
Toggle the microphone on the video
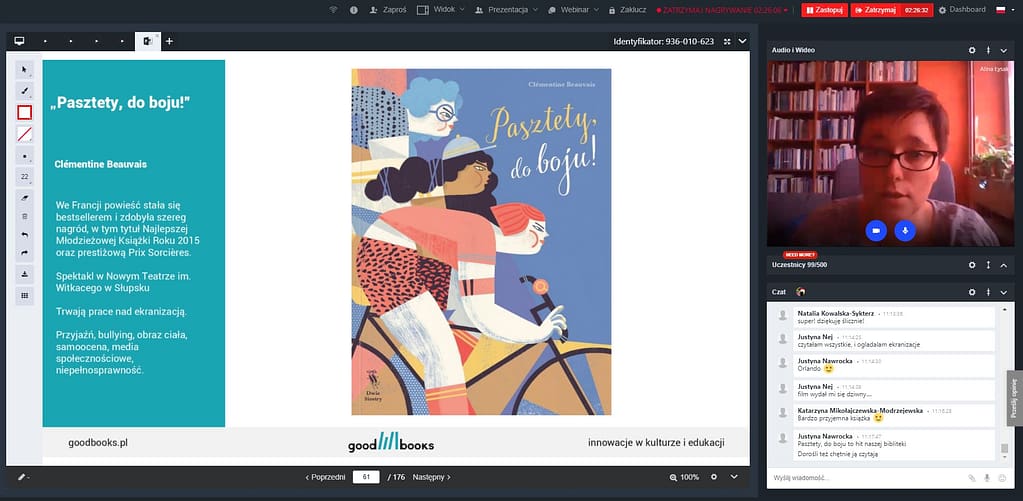tap(905, 230)
